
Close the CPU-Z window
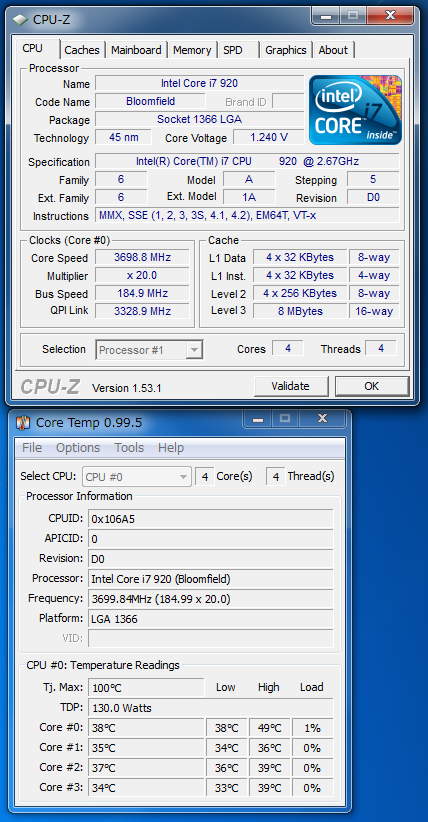390,15
